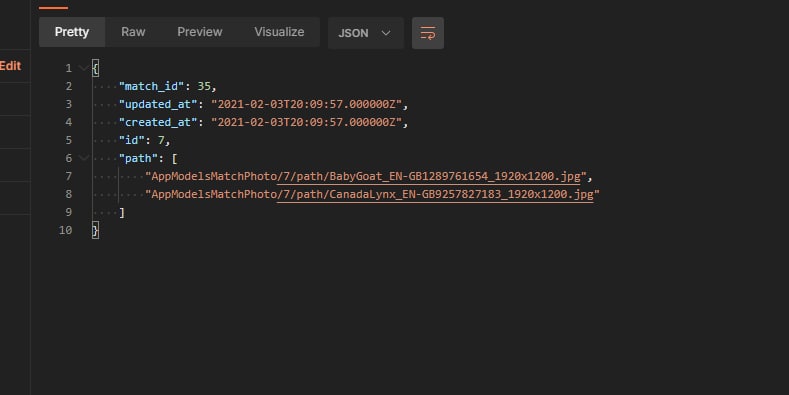Click the closing bracket on line 9
Image resolution: width=789 pixels, height=395 pixels.
[122, 212]
